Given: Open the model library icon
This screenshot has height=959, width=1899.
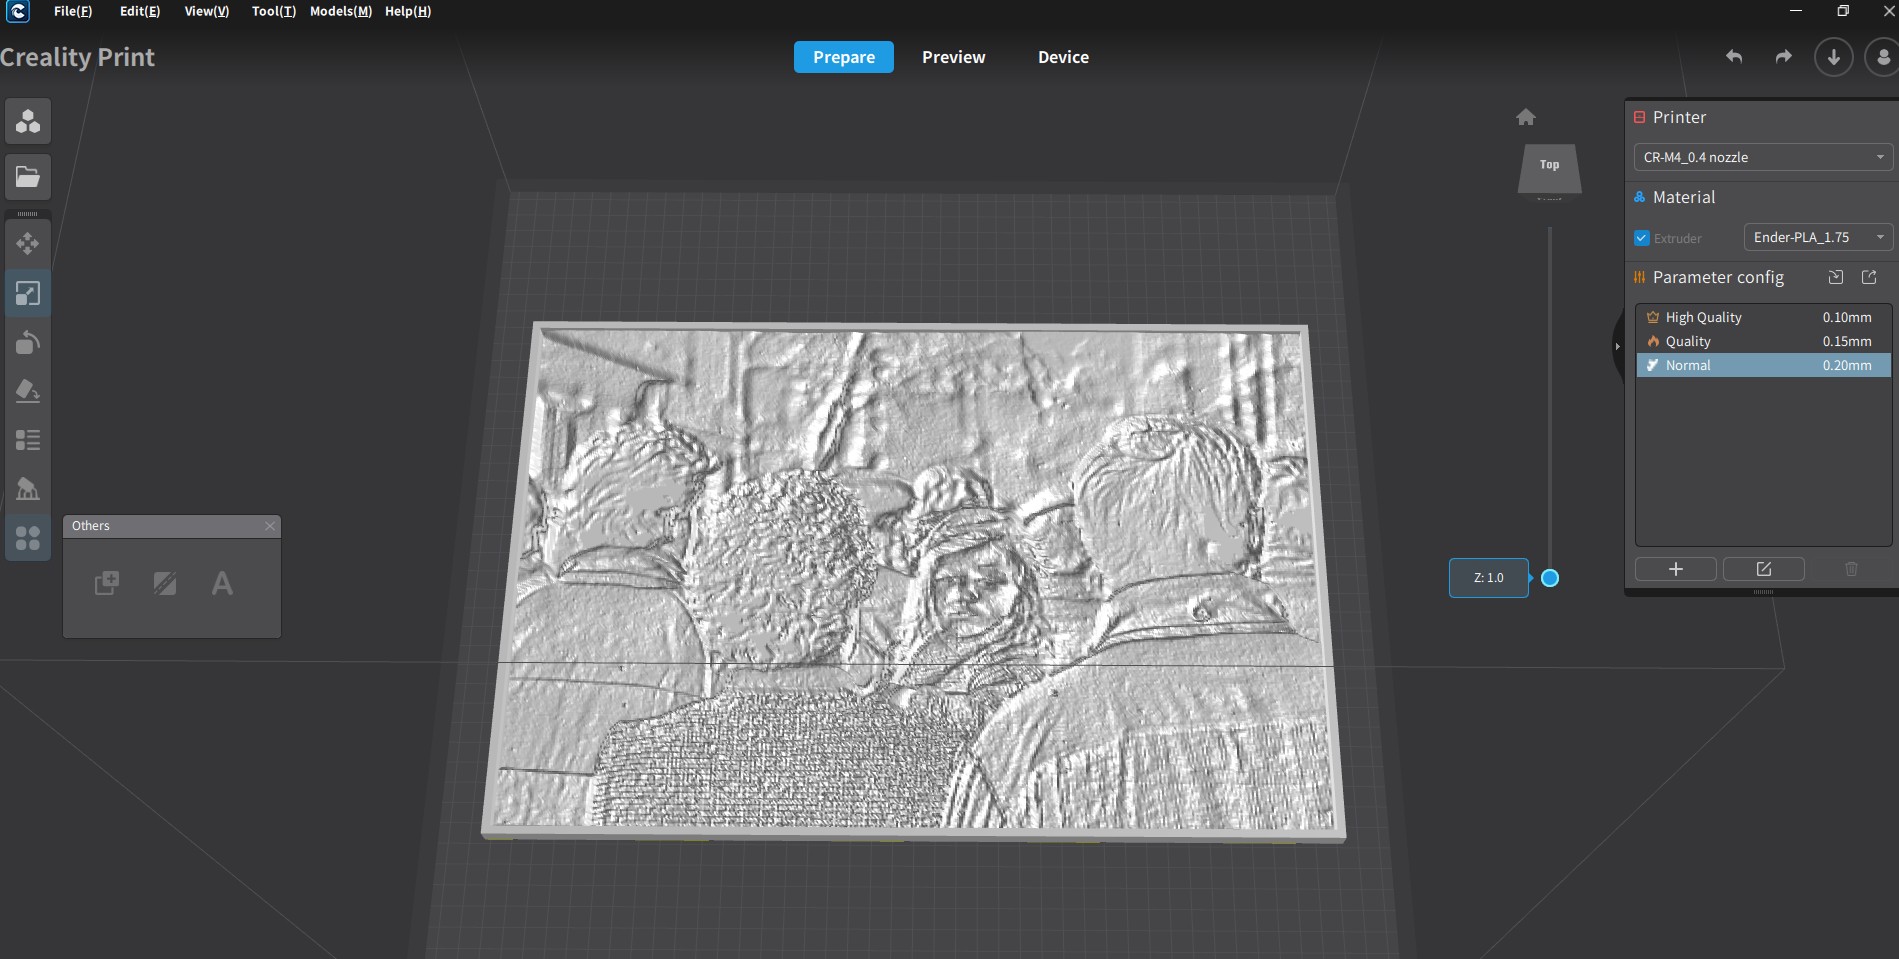Looking at the screenshot, I should [x=28, y=121].
